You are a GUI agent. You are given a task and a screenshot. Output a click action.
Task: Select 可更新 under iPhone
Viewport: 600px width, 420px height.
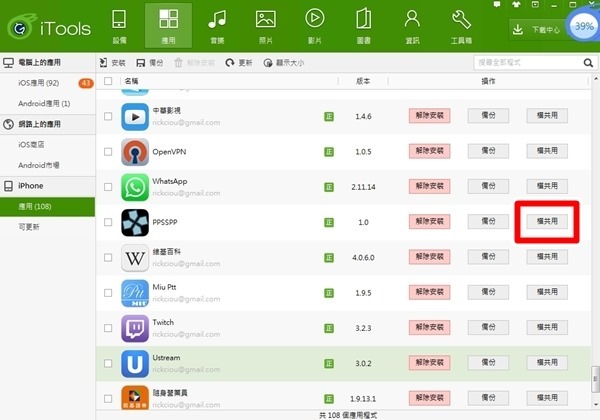pos(47,227)
